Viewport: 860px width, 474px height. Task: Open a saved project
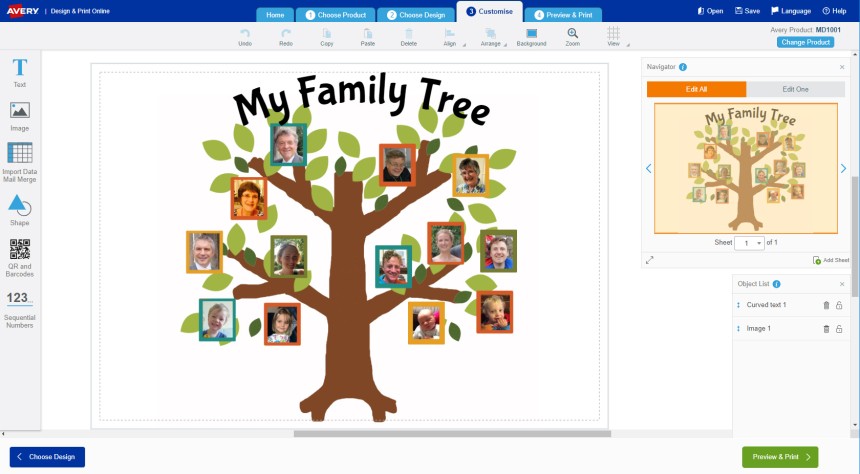coord(710,11)
